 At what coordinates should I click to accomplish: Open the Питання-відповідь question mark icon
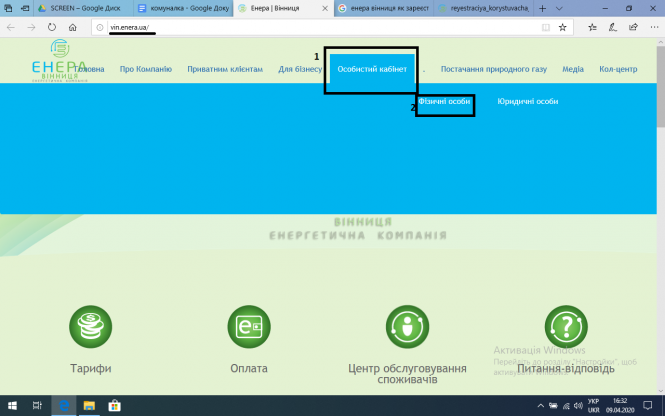566,327
